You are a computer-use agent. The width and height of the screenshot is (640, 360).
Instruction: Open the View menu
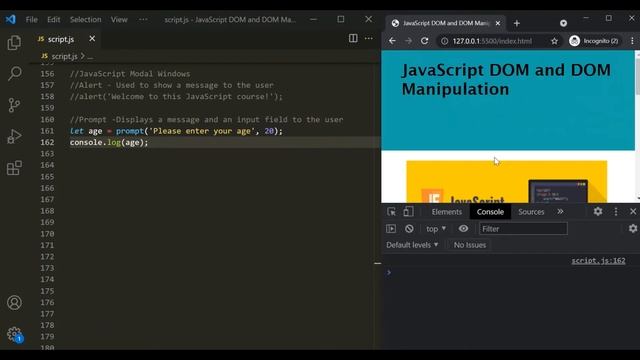point(119,19)
